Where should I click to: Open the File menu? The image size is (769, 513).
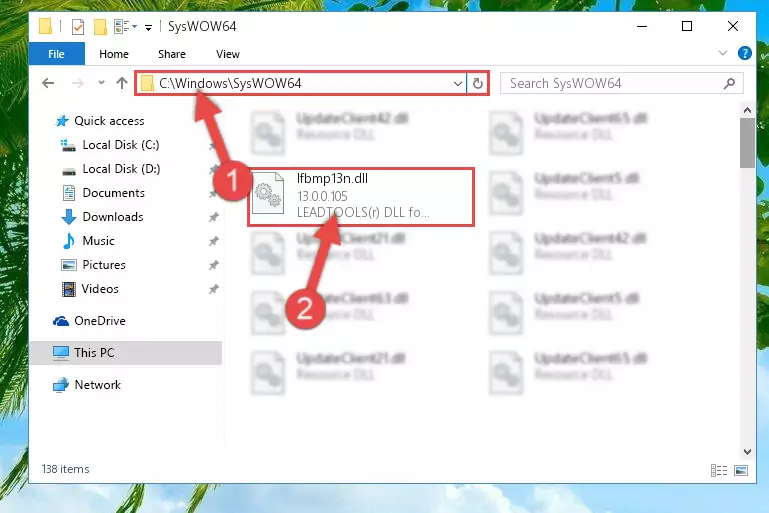click(x=56, y=54)
